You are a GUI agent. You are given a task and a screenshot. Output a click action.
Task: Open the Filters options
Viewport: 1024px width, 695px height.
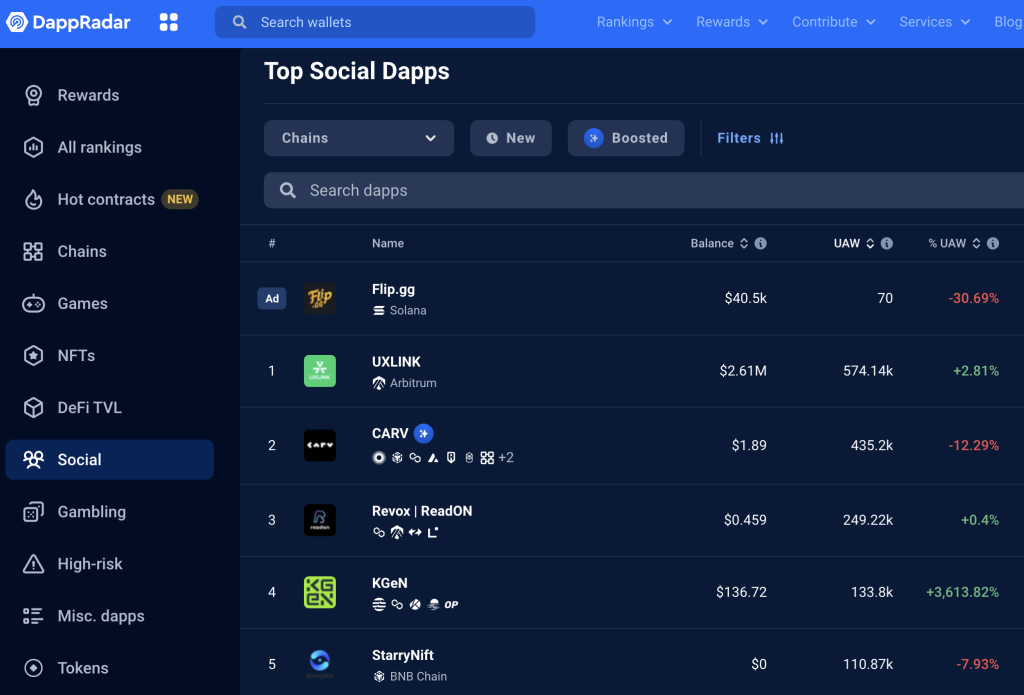(750, 138)
